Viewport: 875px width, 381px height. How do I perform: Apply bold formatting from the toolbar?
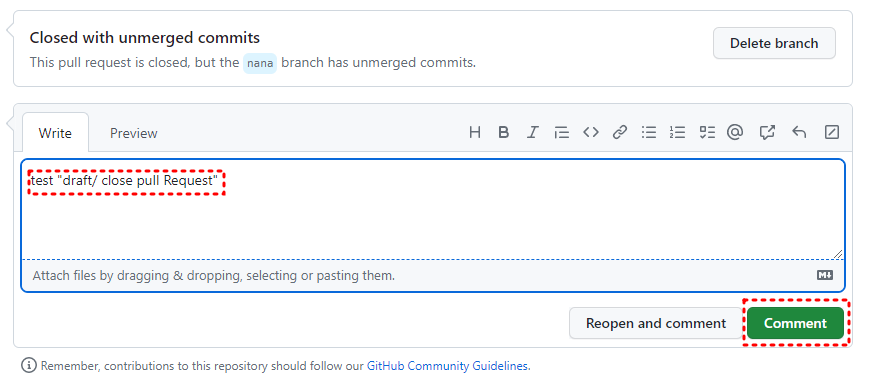(x=503, y=132)
